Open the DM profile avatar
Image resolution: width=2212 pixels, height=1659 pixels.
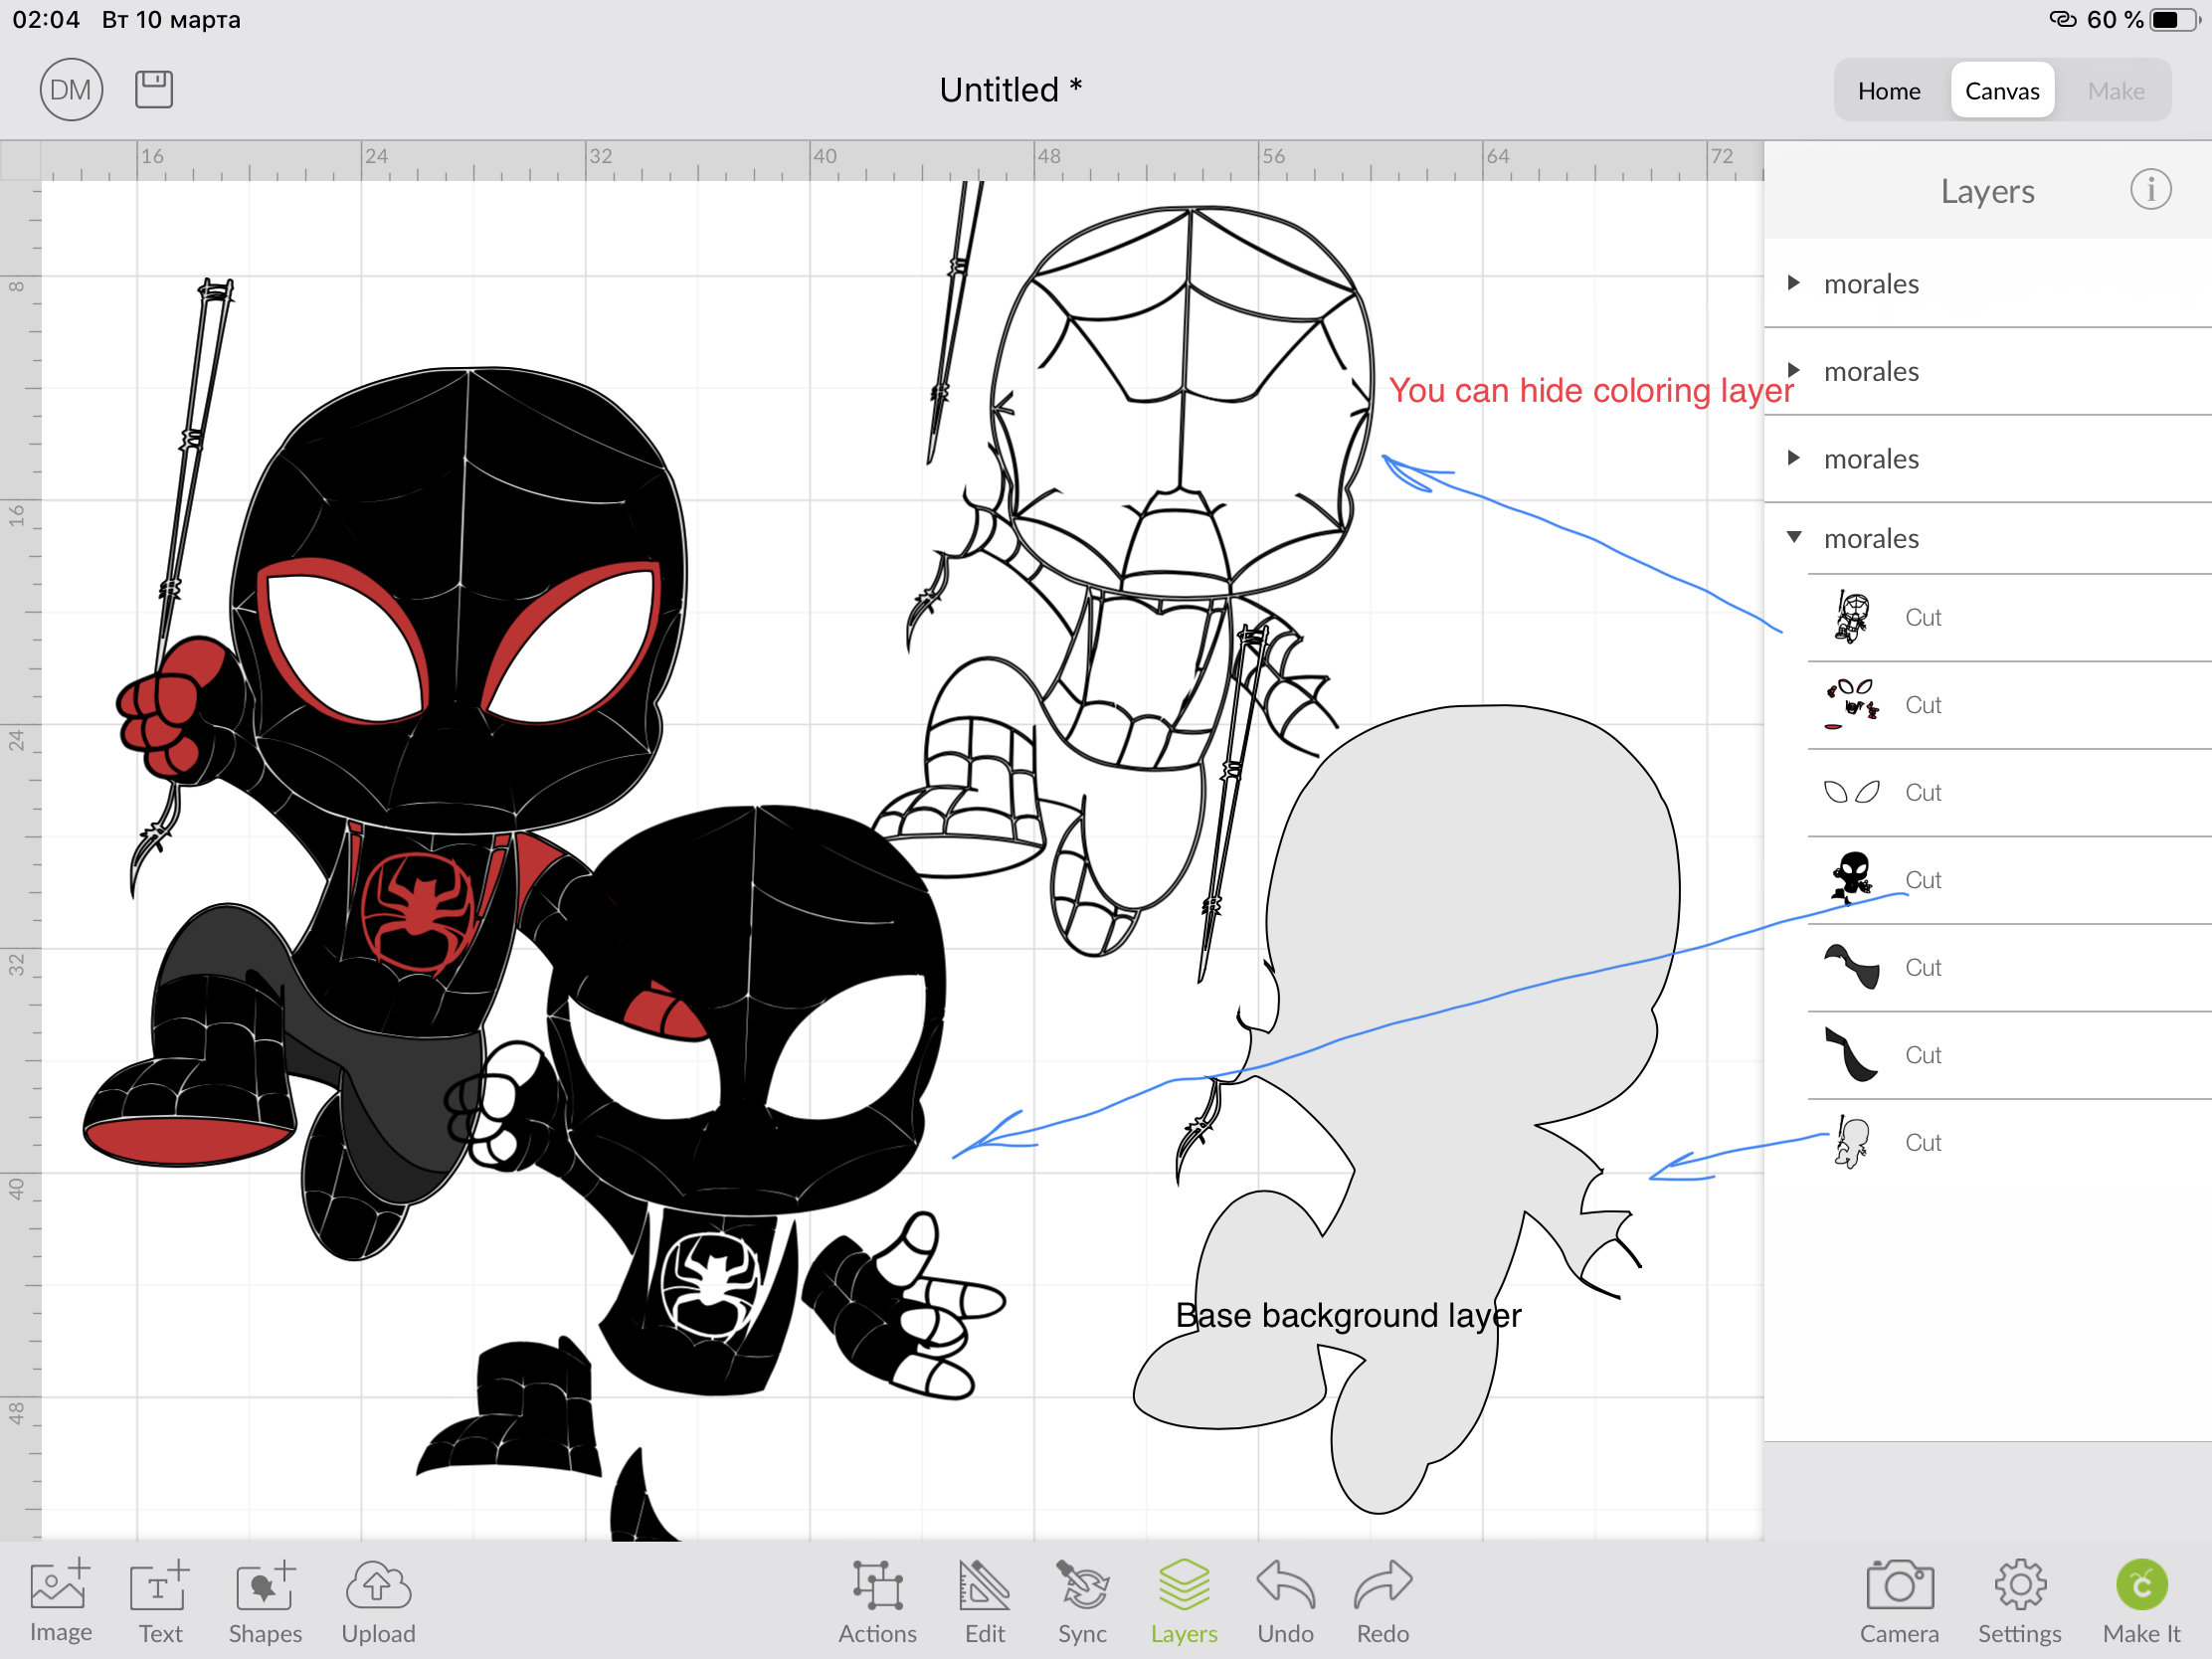[x=71, y=90]
